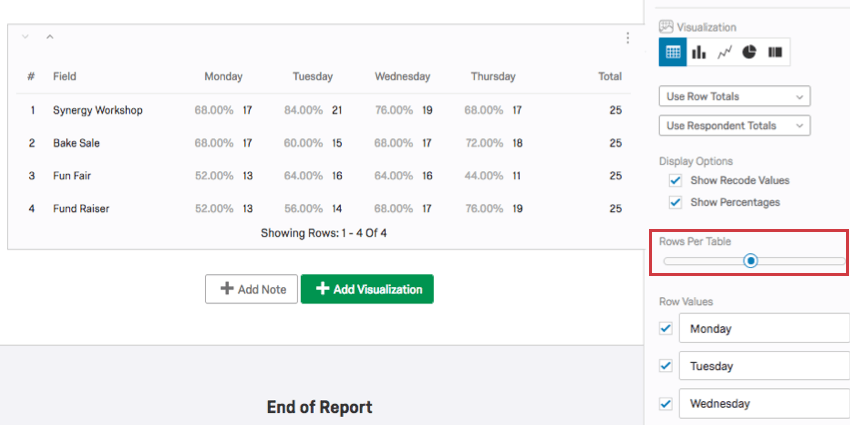Move visualization down with chevron arrow

pos(25,37)
